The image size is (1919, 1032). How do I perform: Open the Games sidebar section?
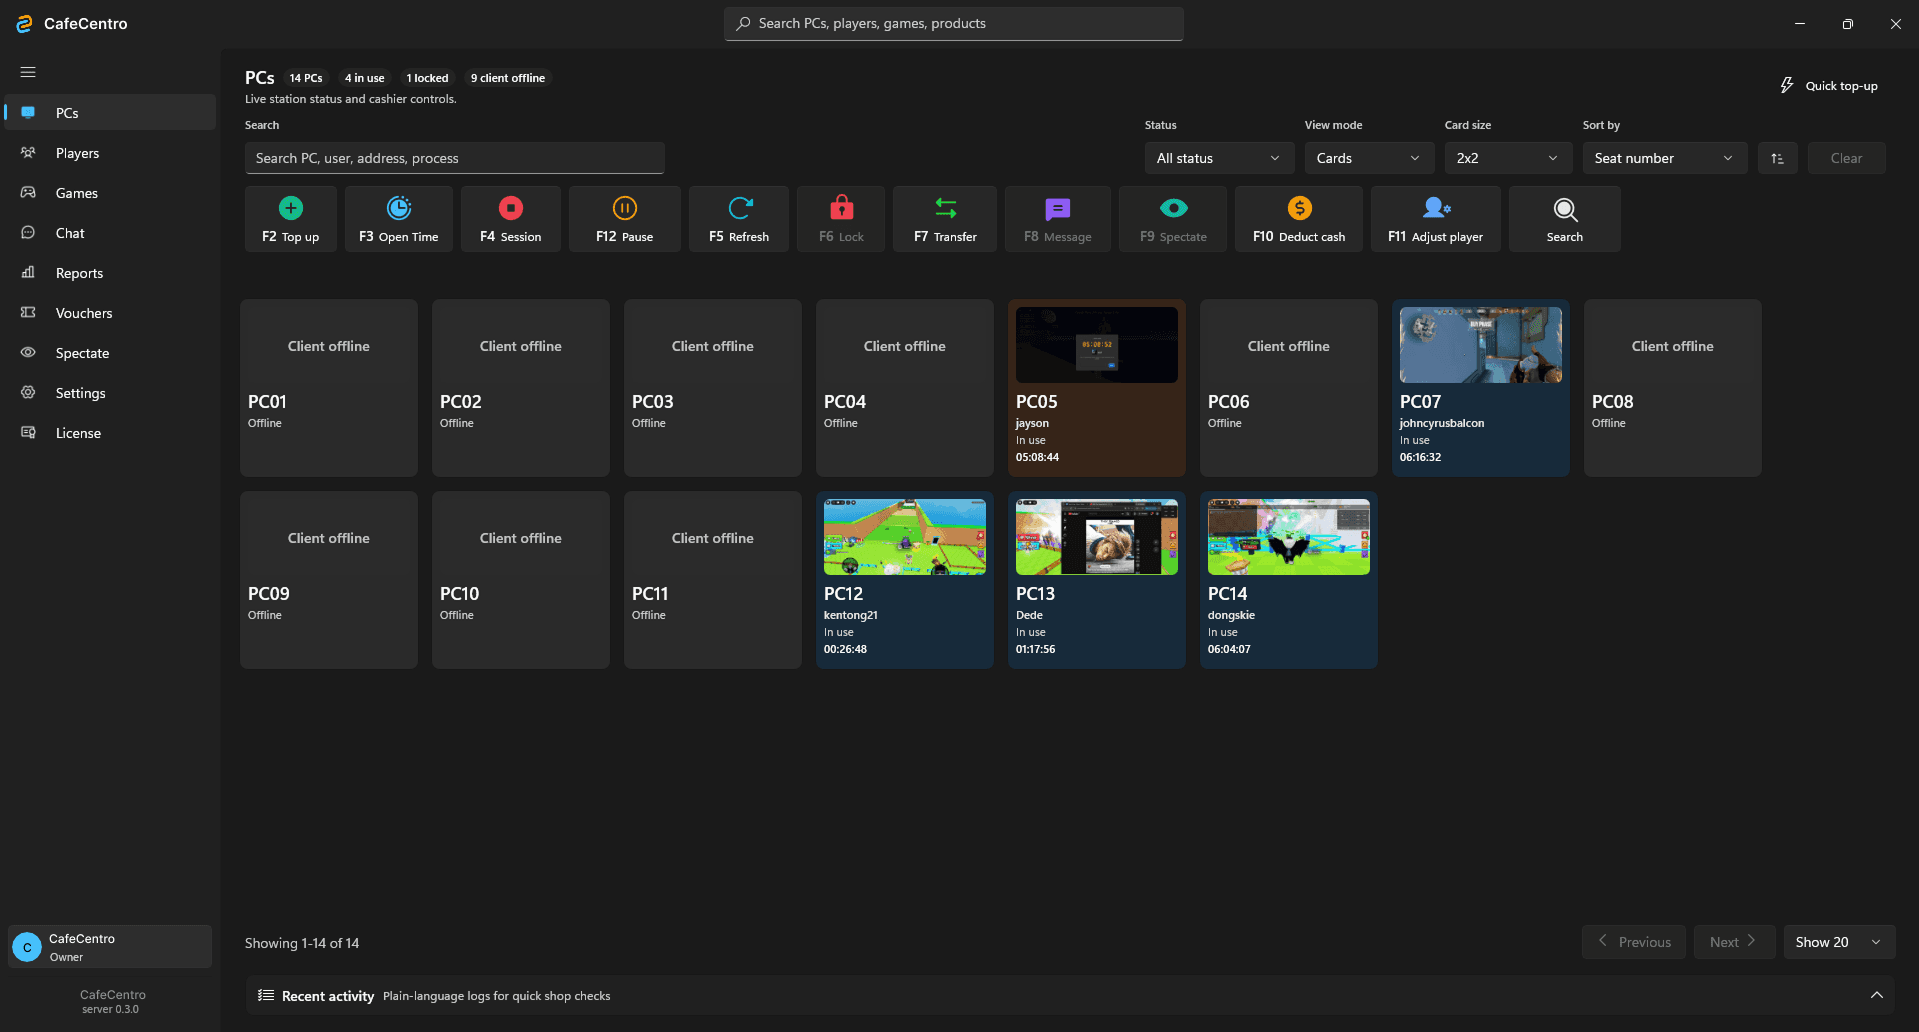pos(110,193)
